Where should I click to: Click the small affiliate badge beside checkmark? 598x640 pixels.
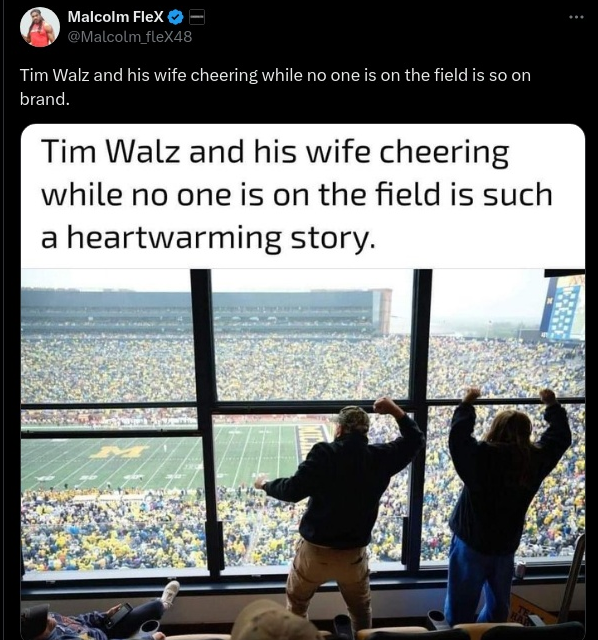pos(197,17)
